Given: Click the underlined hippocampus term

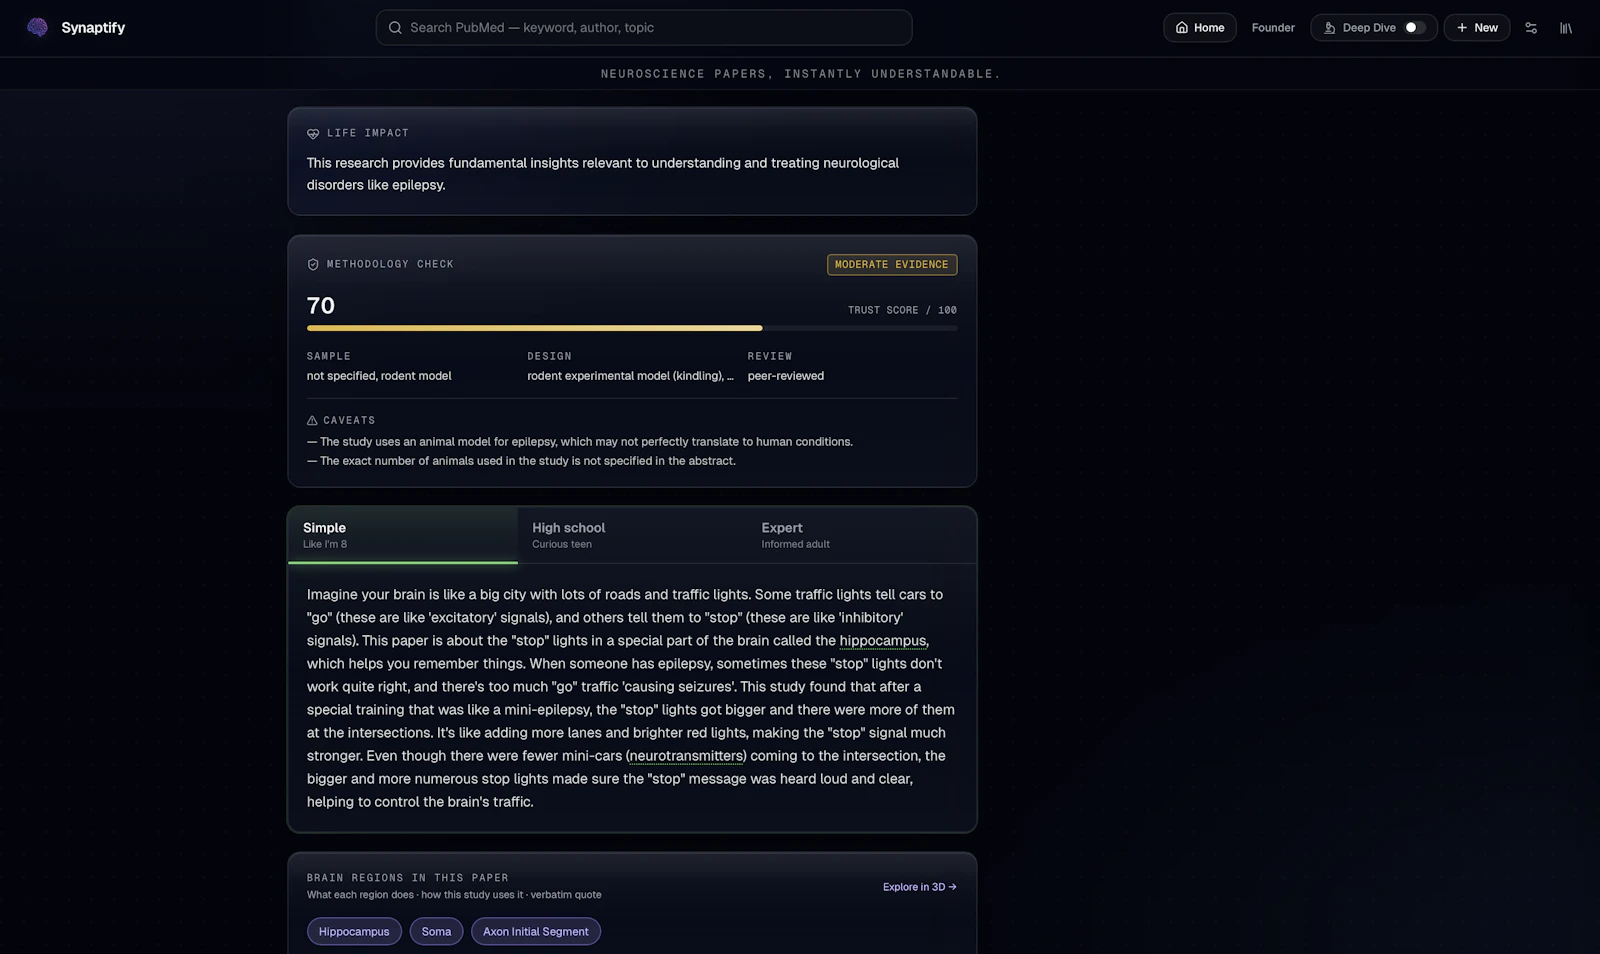Looking at the screenshot, I should [883, 641].
